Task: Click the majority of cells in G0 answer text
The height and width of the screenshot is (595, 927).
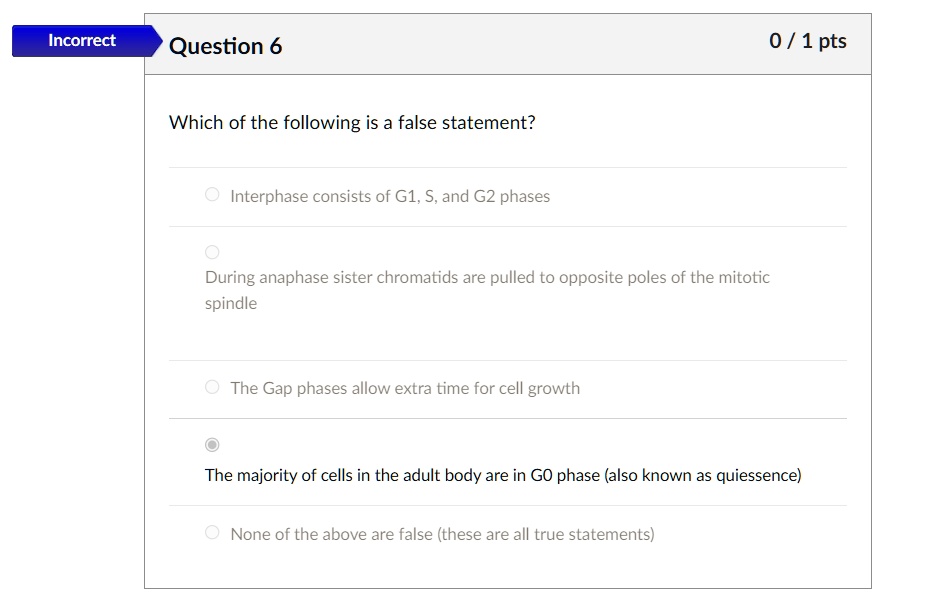Action: pyautogui.click(x=503, y=476)
